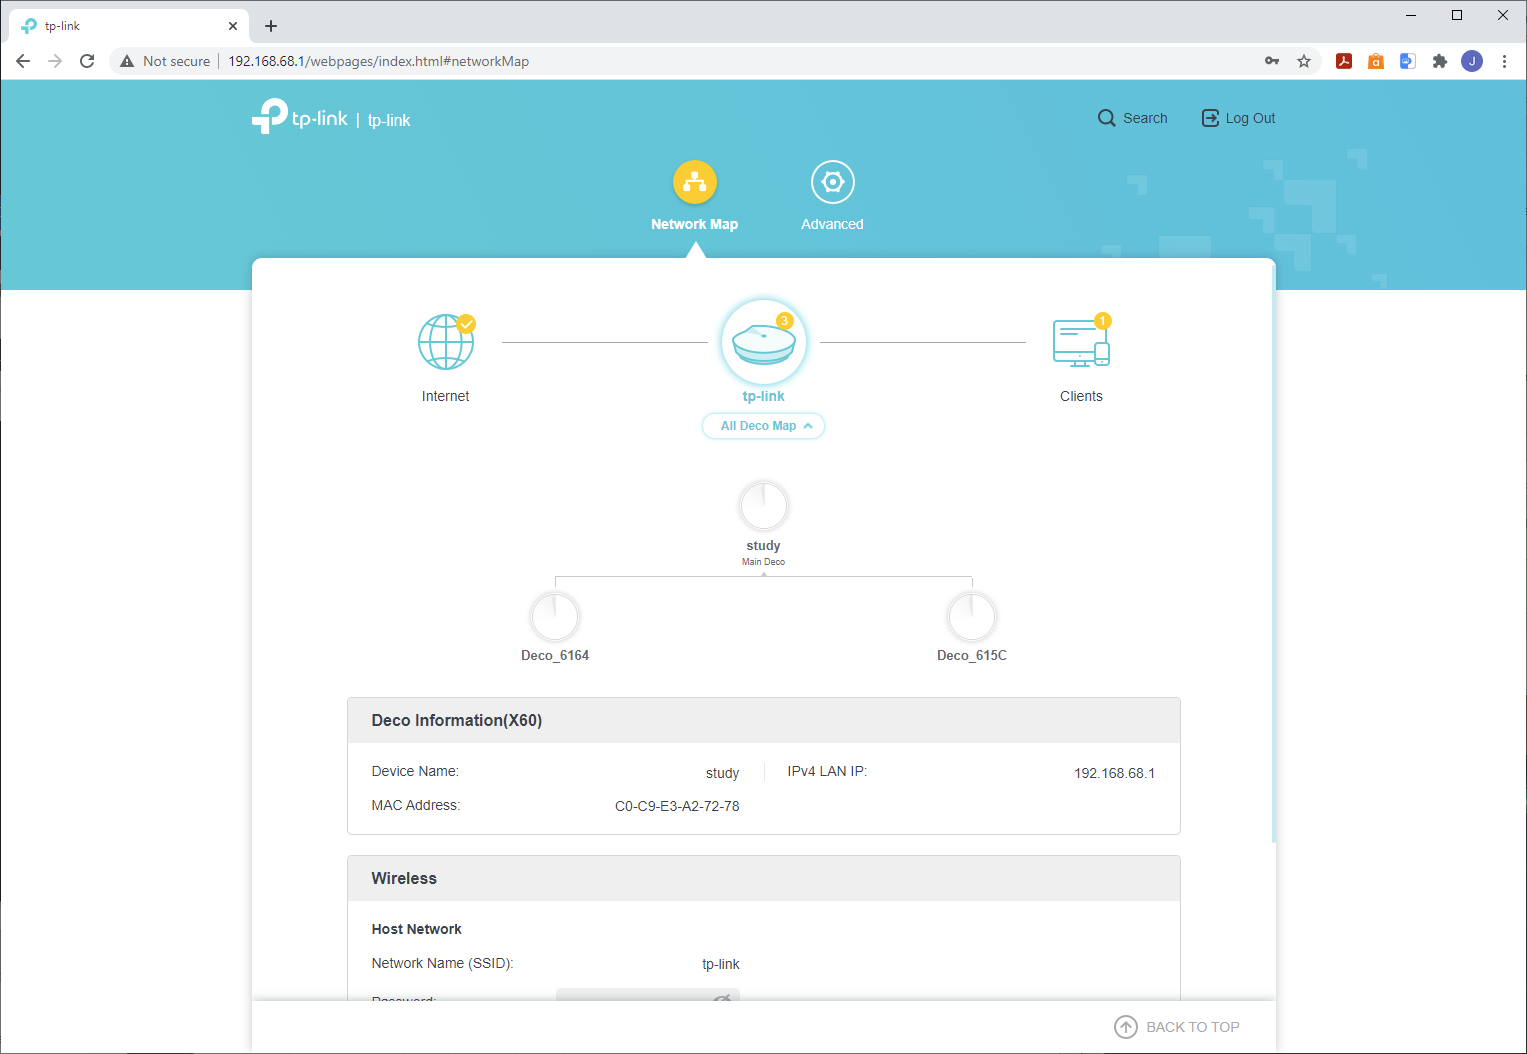1527x1054 pixels.
Task: Select the Deco_6164 node icon
Action: click(555, 616)
